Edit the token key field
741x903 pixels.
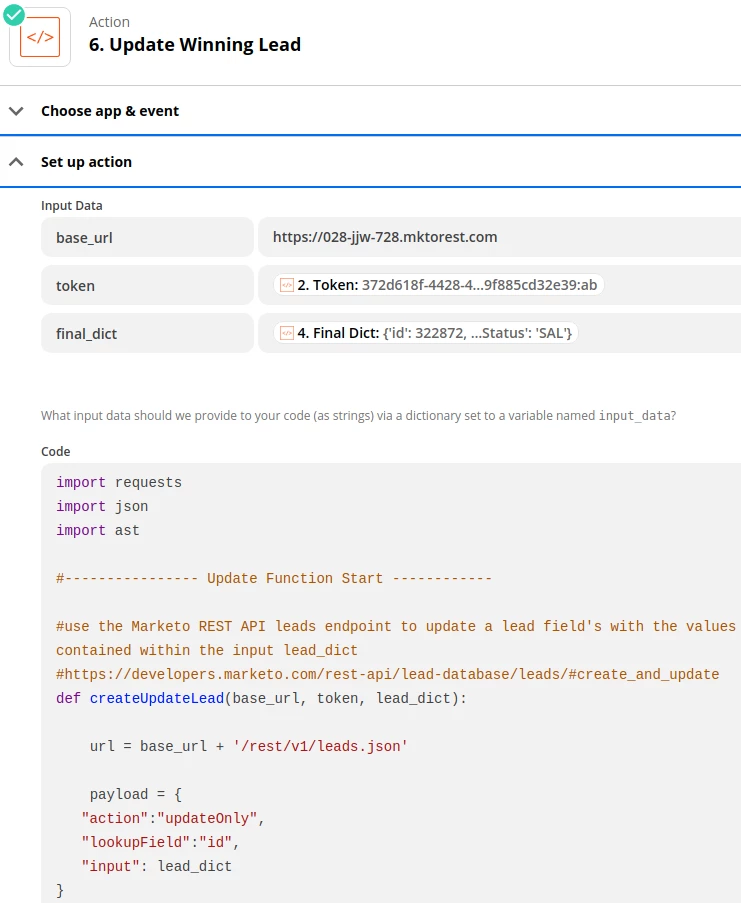(x=147, y=285)
